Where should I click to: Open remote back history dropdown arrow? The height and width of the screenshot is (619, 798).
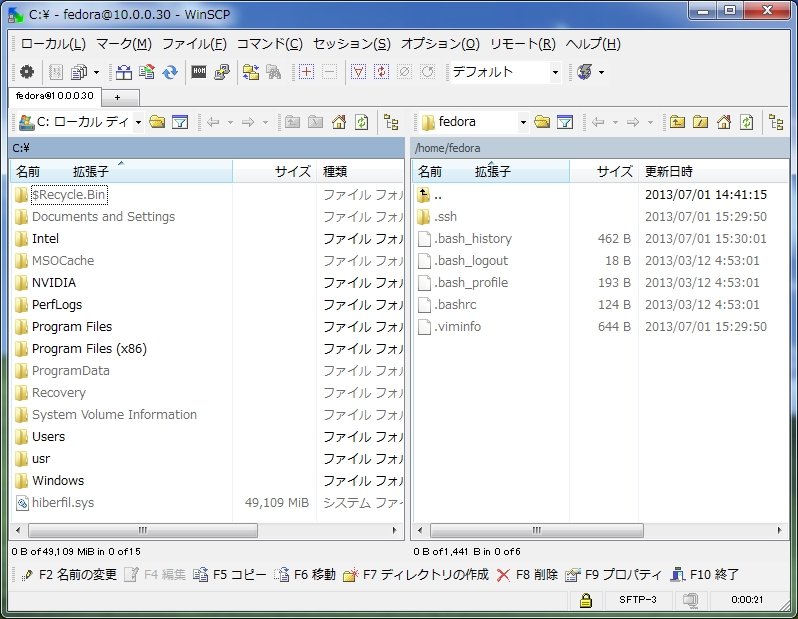(615, 122)
